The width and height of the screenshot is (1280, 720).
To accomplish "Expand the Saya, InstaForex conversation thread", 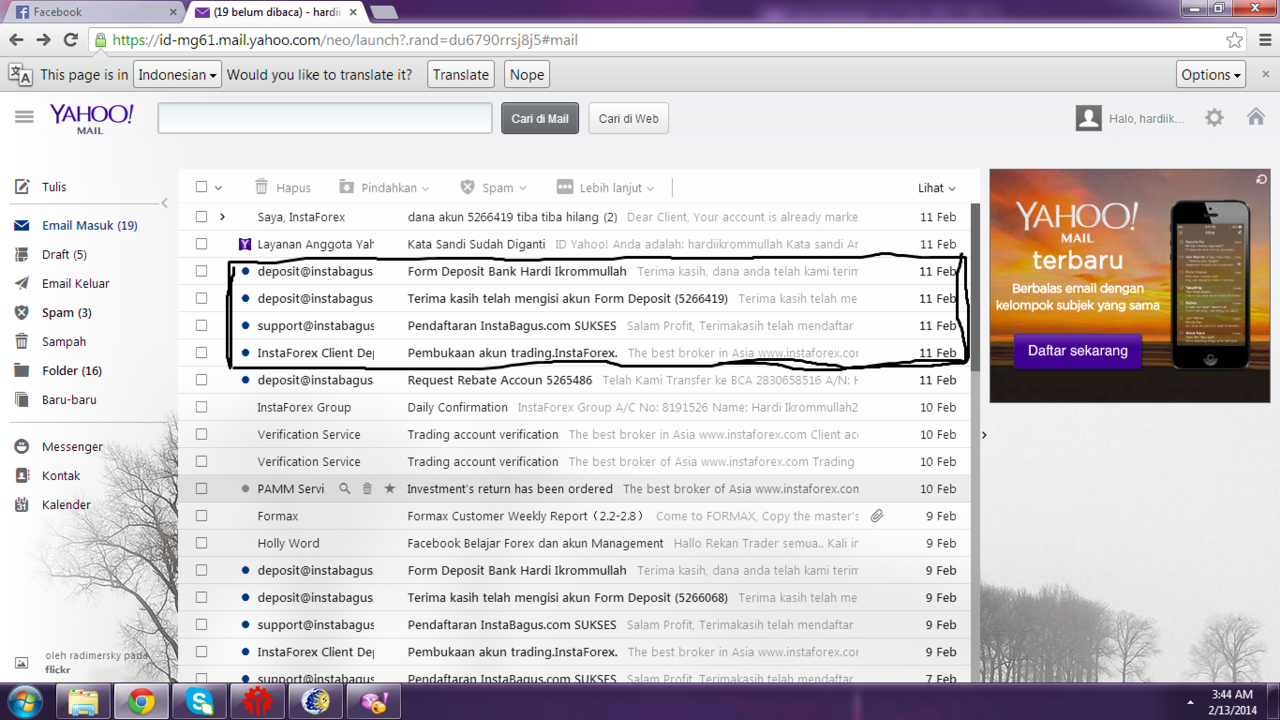I will (x=222, y=217).
